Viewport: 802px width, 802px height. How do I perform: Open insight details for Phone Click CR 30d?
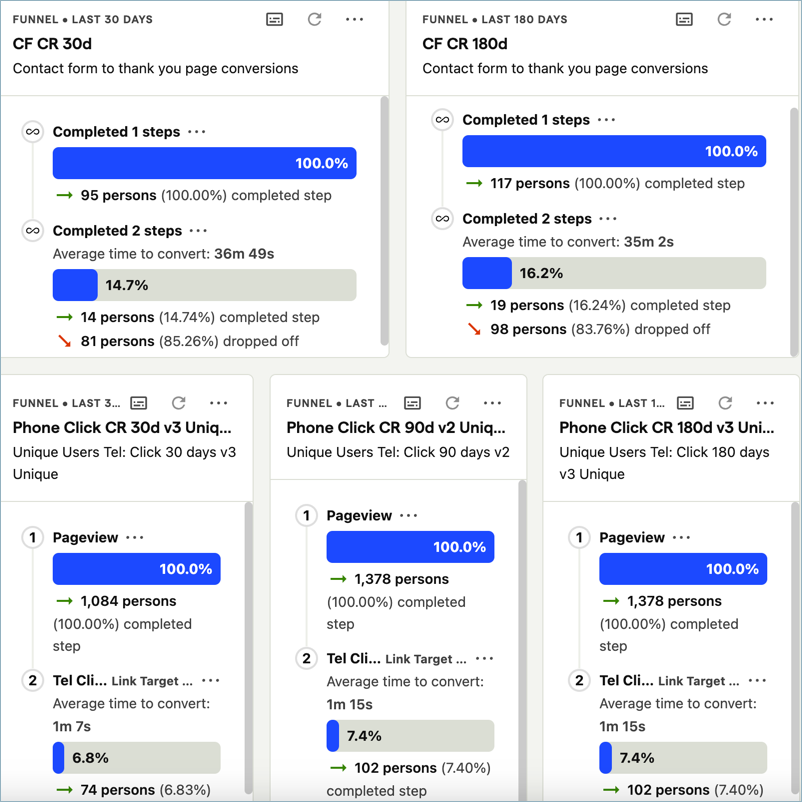pos(138,403)
